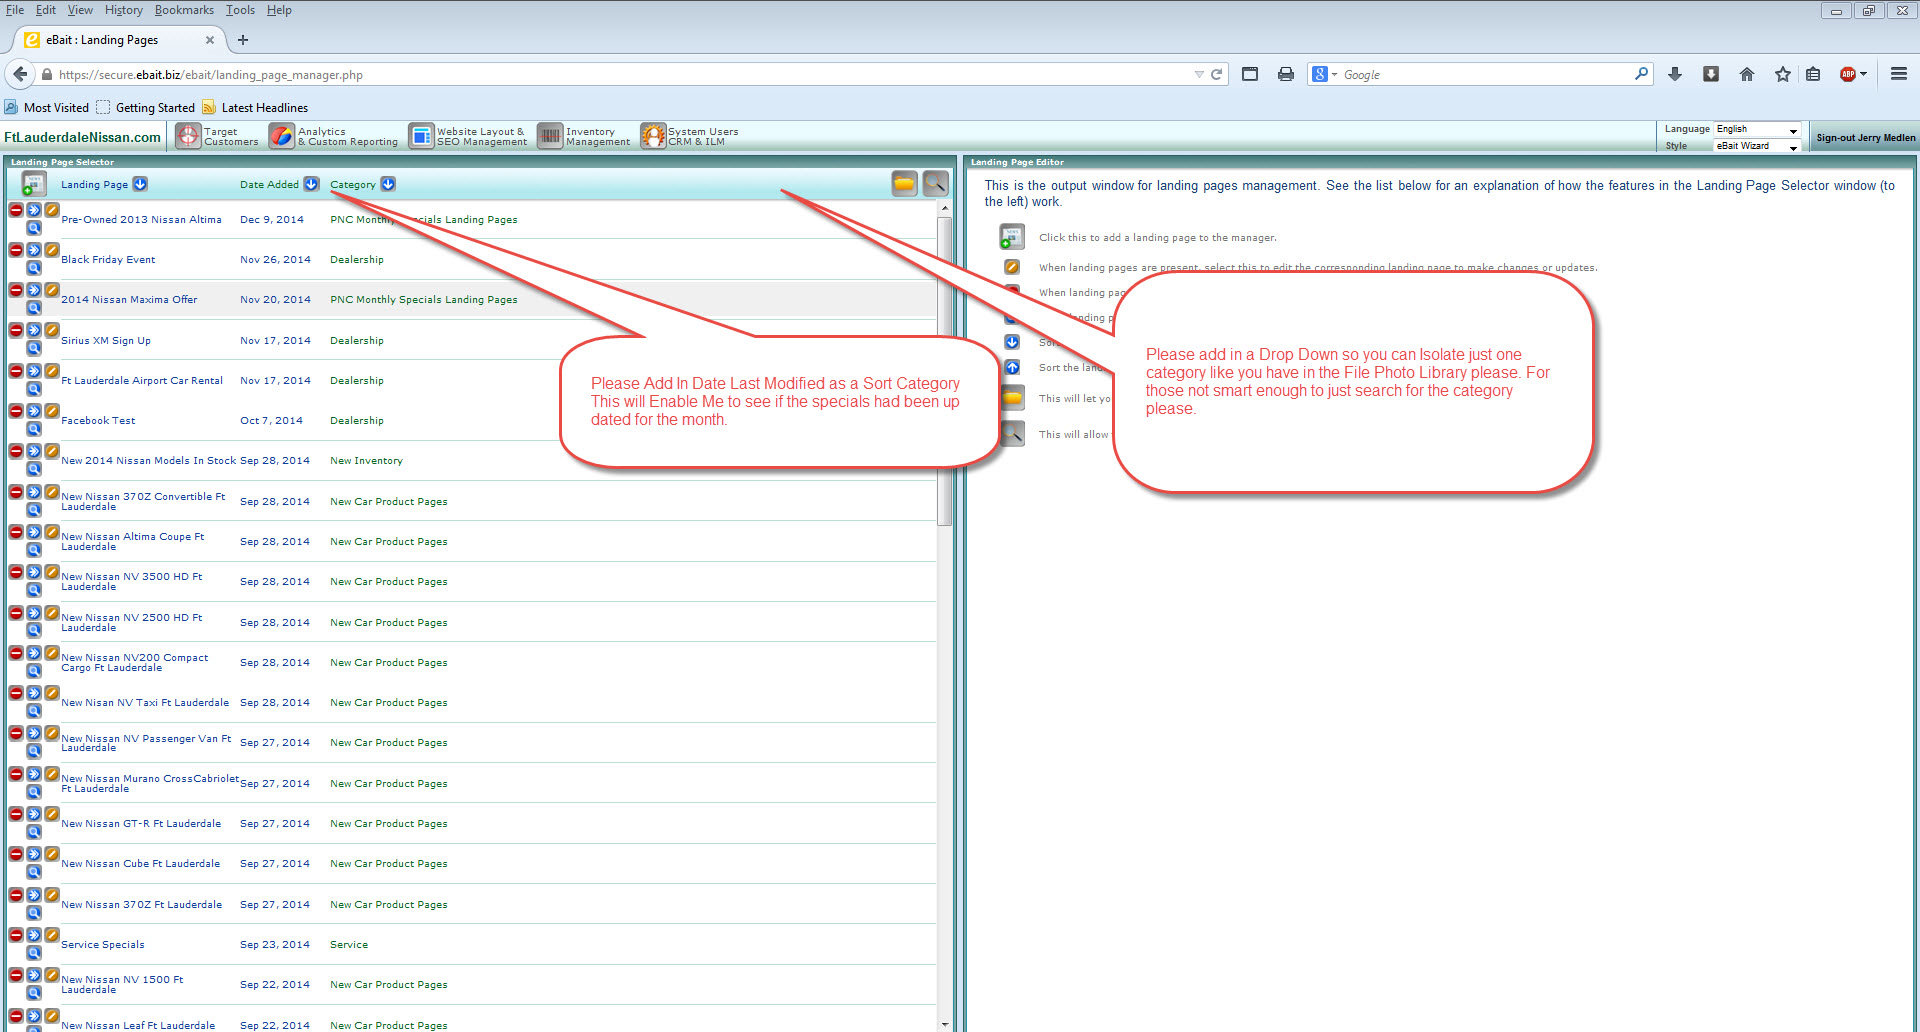The width and height of the screenshot is (1920, 1032).
Task: Click the Target Customers icon
Action: tap(188, 136)
